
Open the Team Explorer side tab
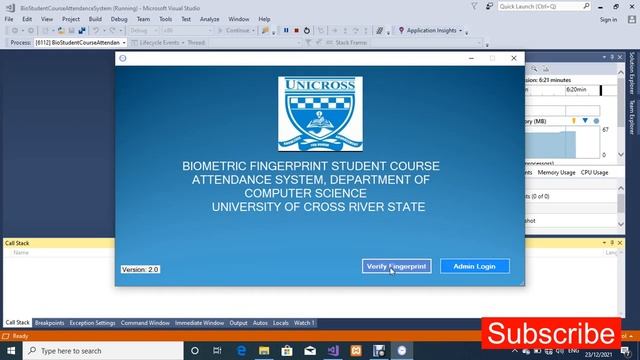[632, 117]
